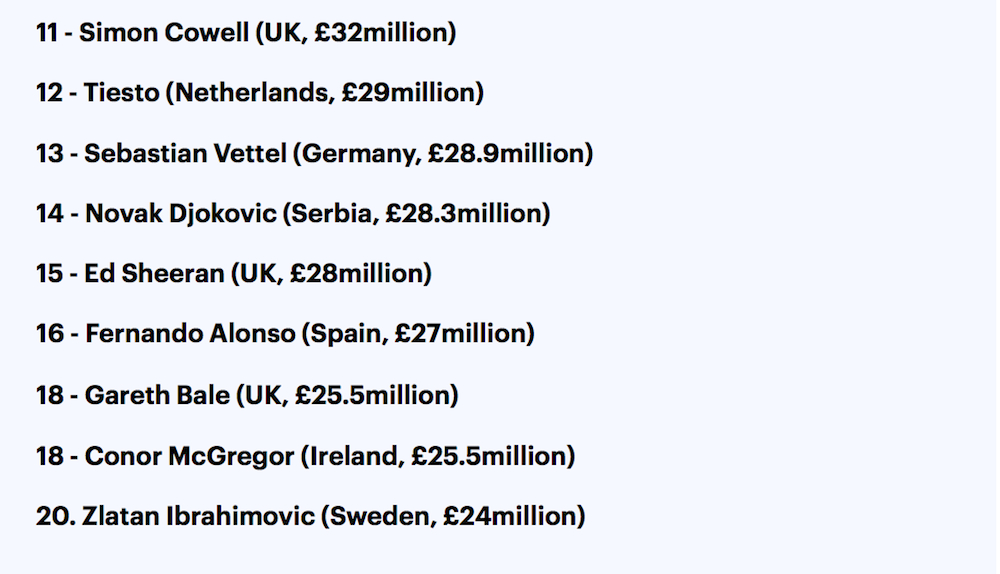
Task: Click the word Sweden
Action: coord(382,517)
